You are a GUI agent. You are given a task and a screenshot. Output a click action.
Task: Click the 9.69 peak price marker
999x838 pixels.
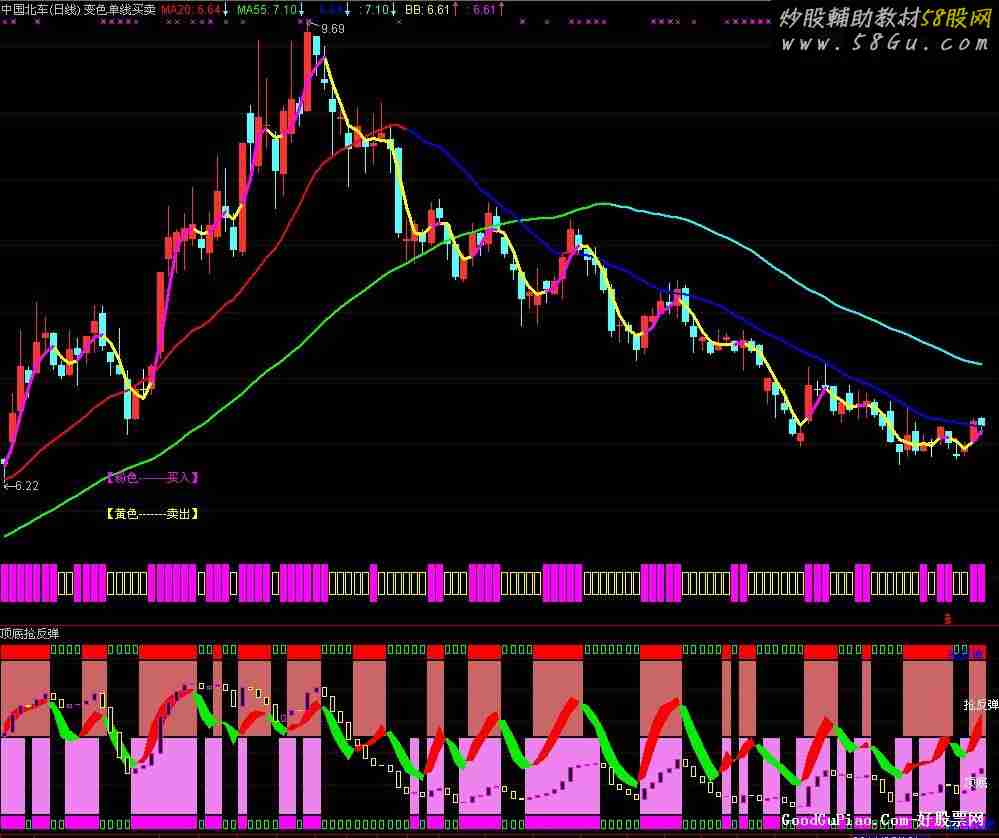click(x=332, y=29)
